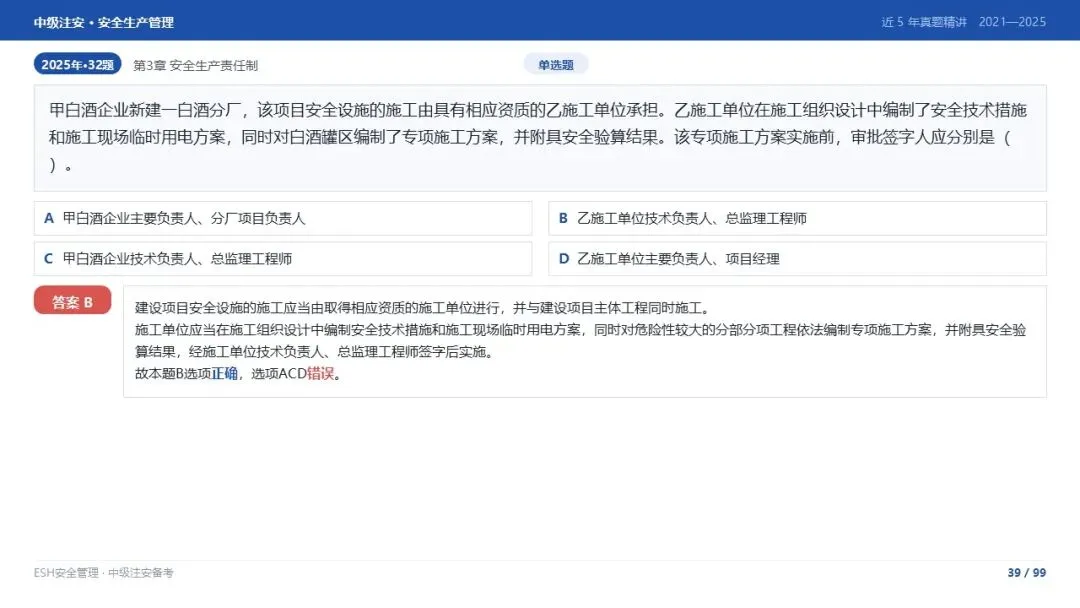Click the header text 近5年真题精讲 2021—2025
The height and width of the screenshot is (608, 1080).
(x=964, y=22)
